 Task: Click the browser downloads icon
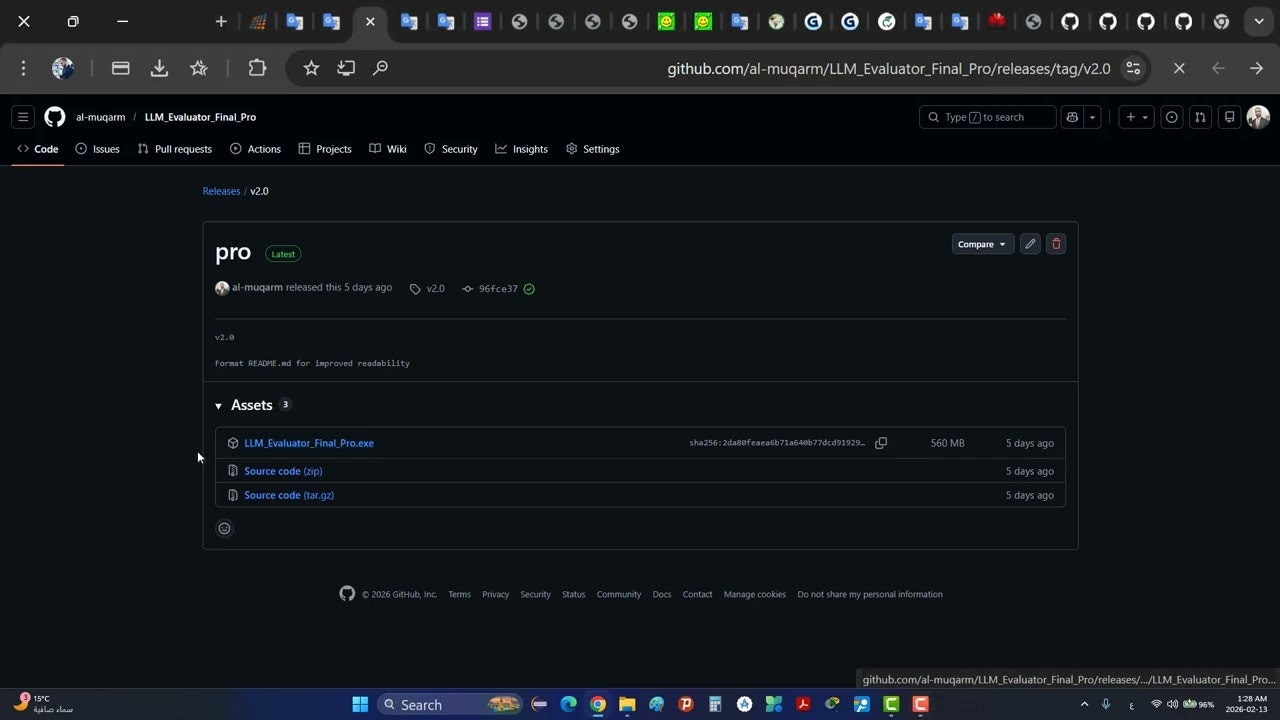click(159, 68)
